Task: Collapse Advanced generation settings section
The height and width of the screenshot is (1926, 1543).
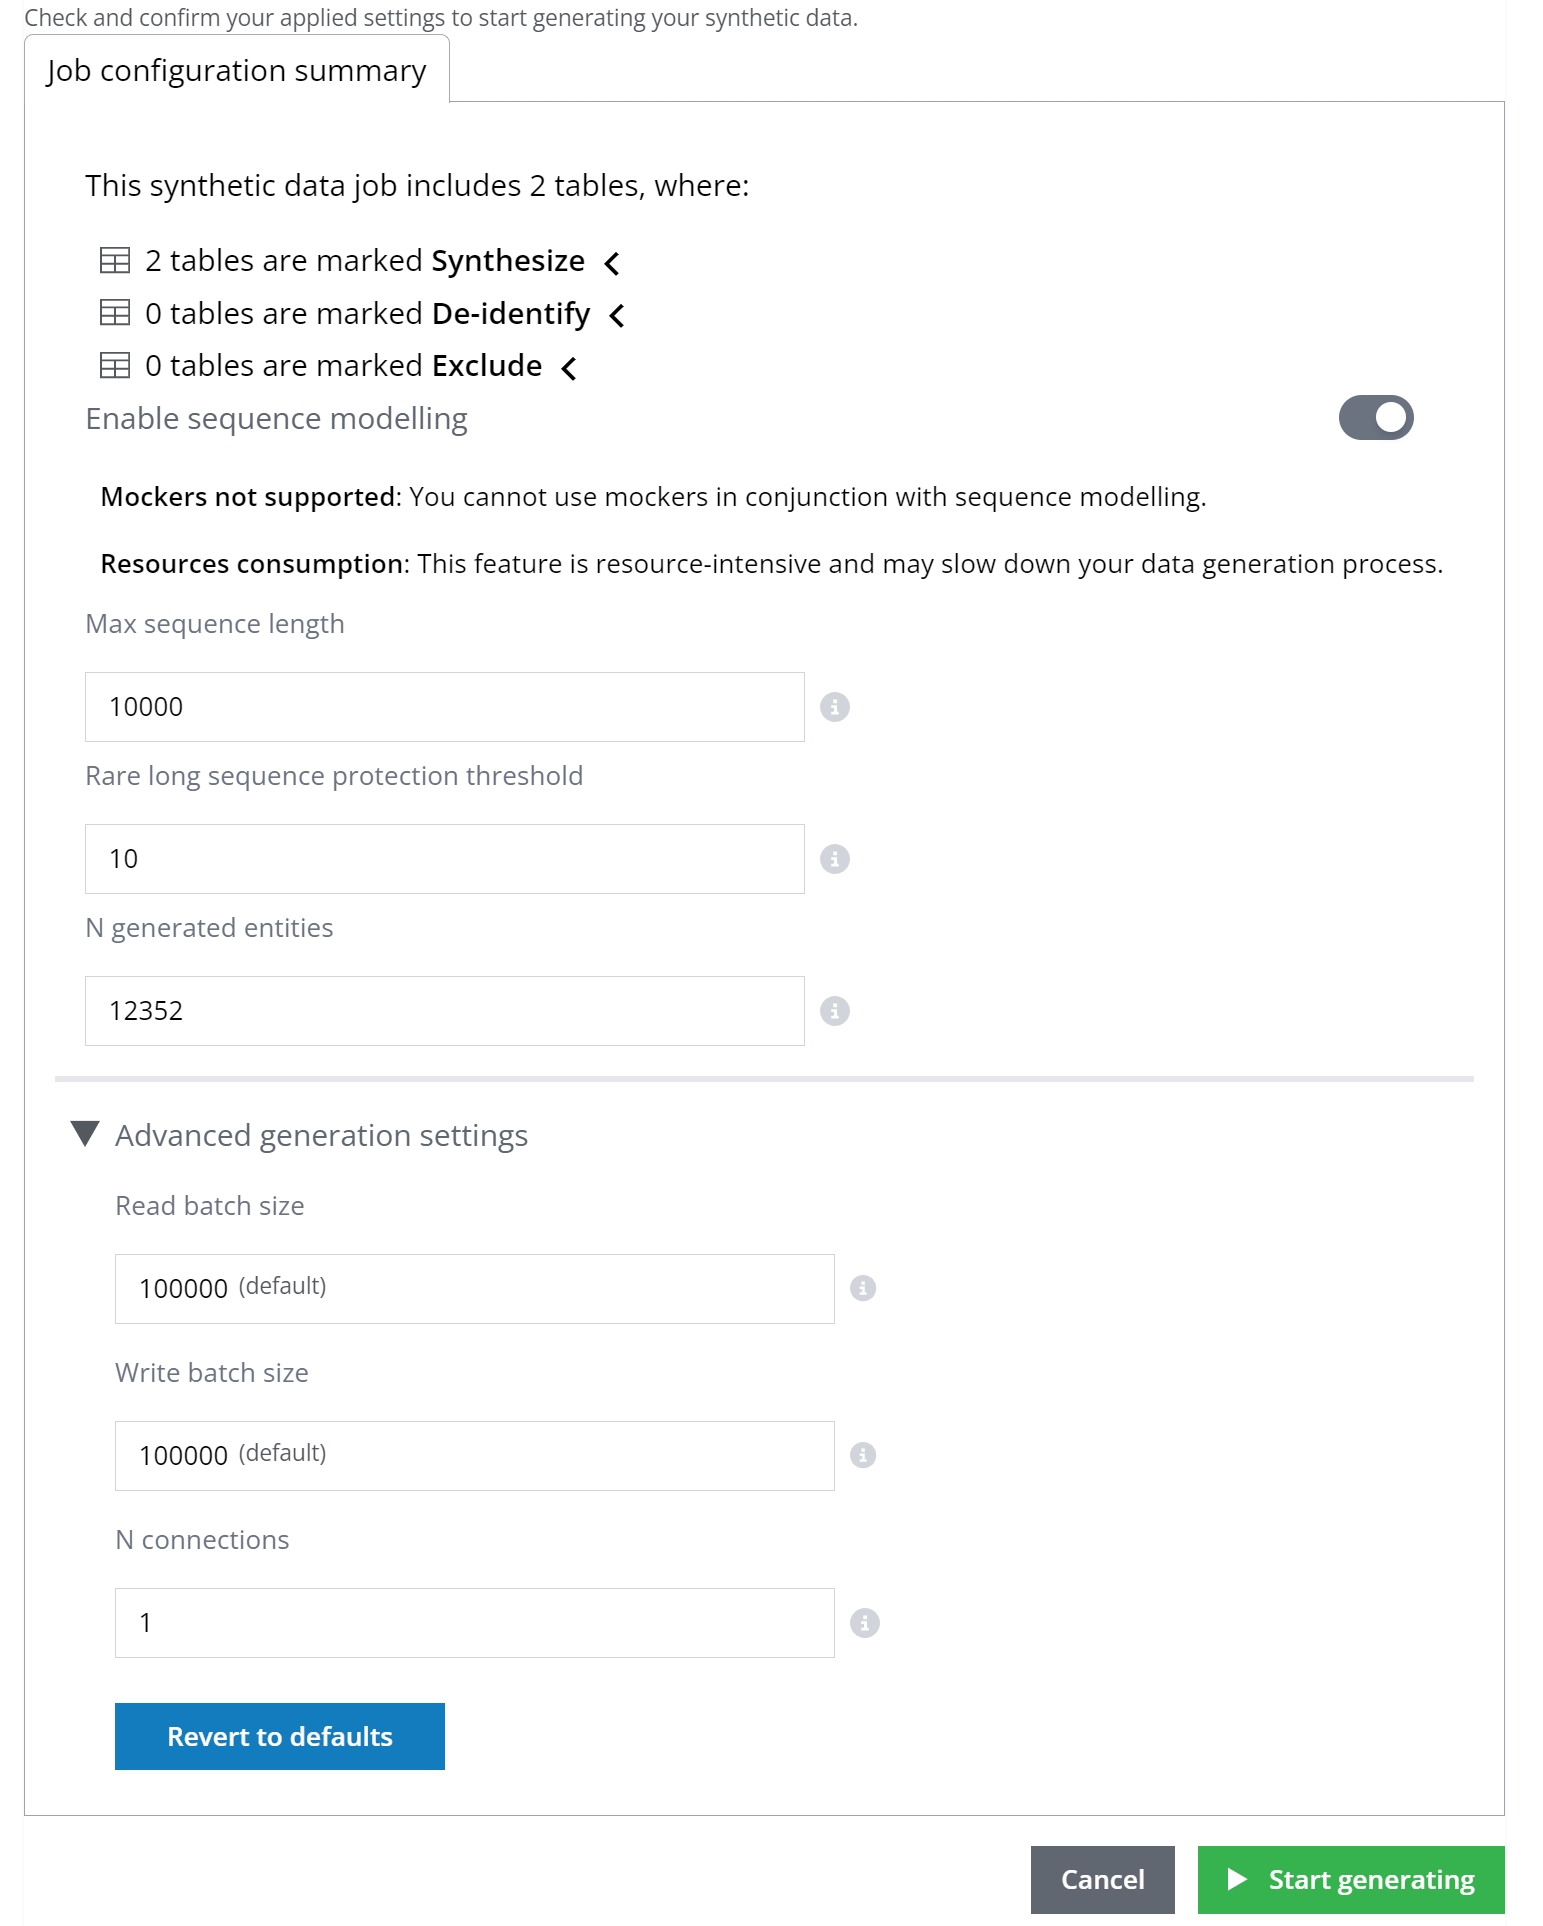Action: (x=86, y=1134)
